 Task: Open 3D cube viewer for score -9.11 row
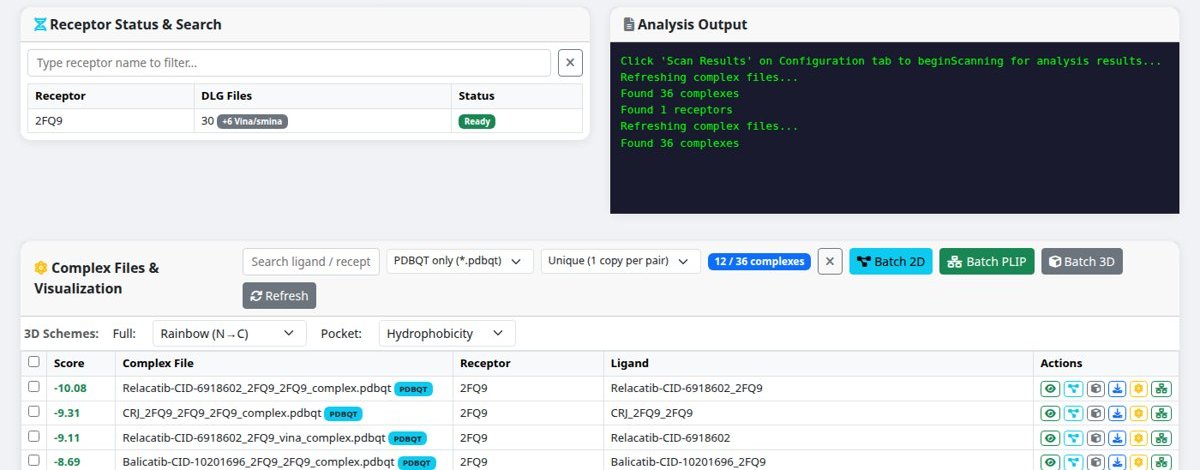coord(1095,438)
